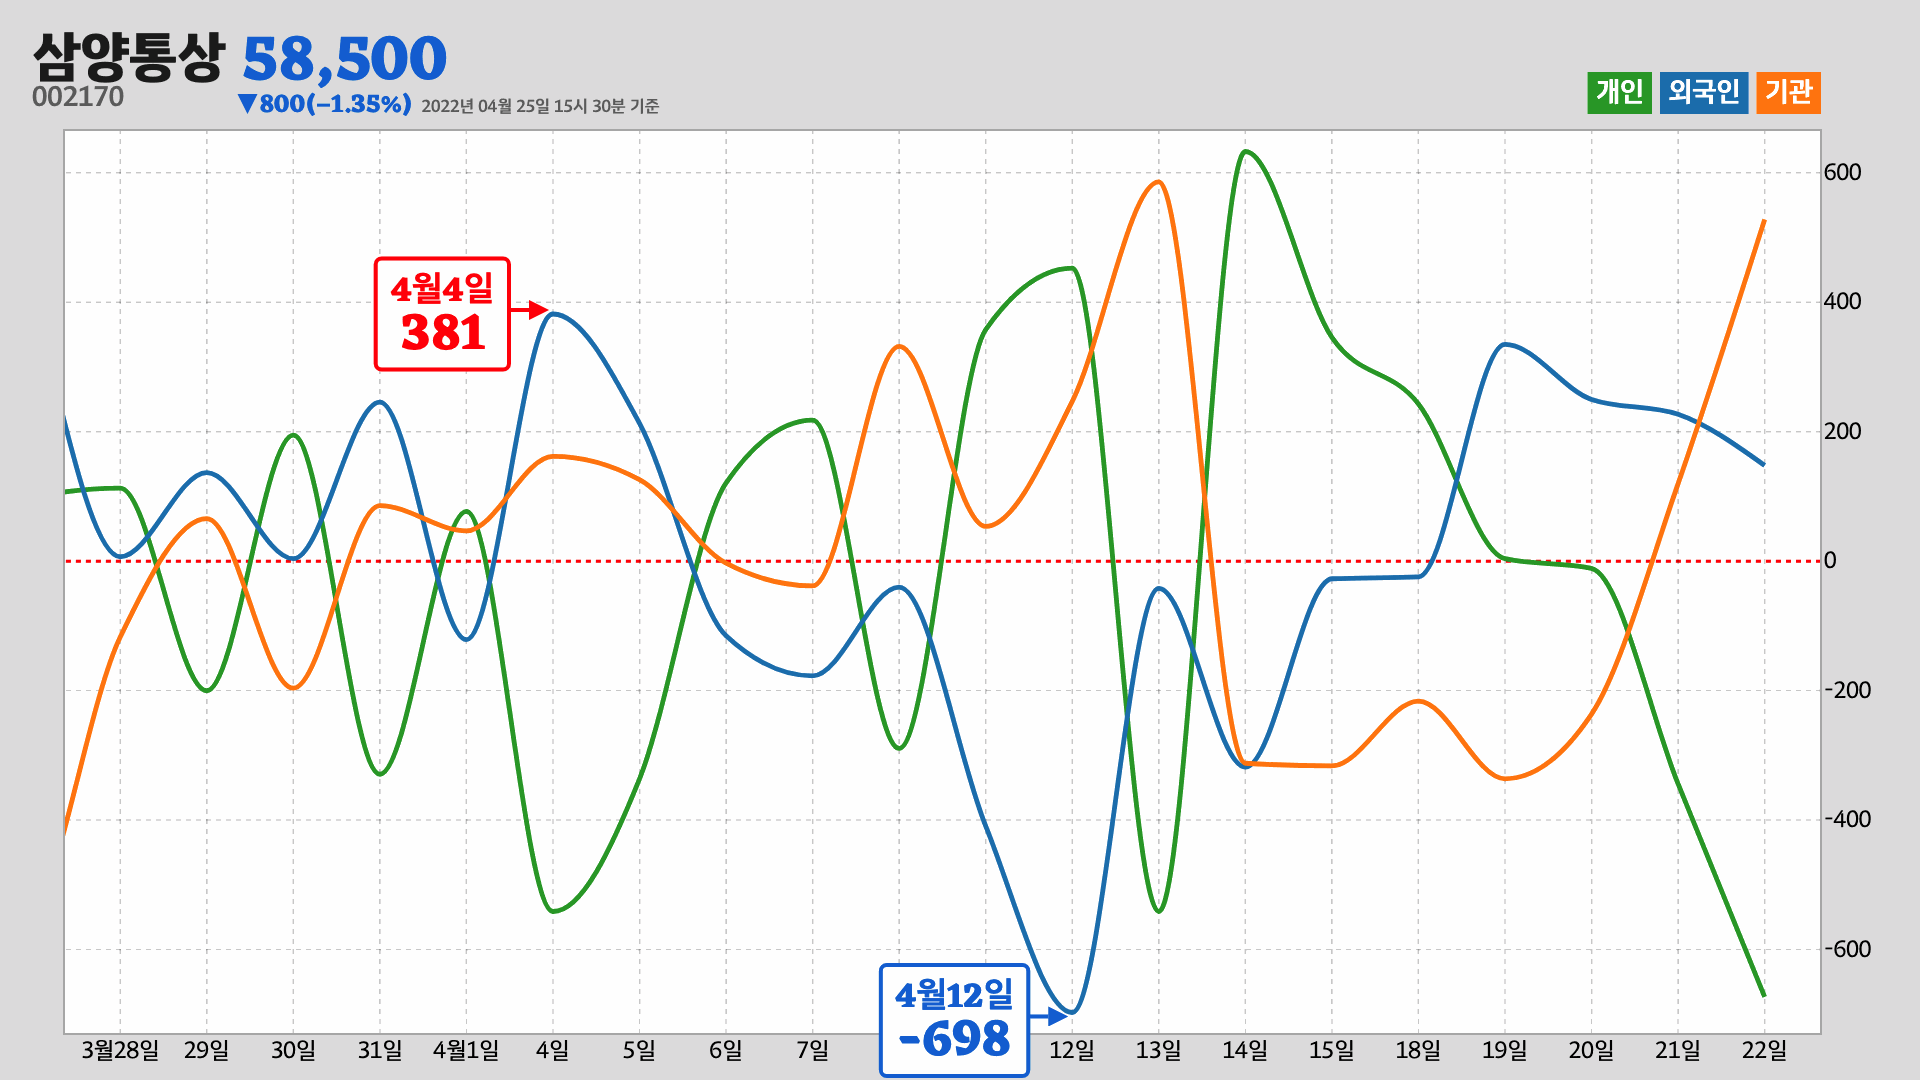Click the x-axis label 4월1일
The width and height of the screenshot is (1920, 1080).
coord(466,1050)
